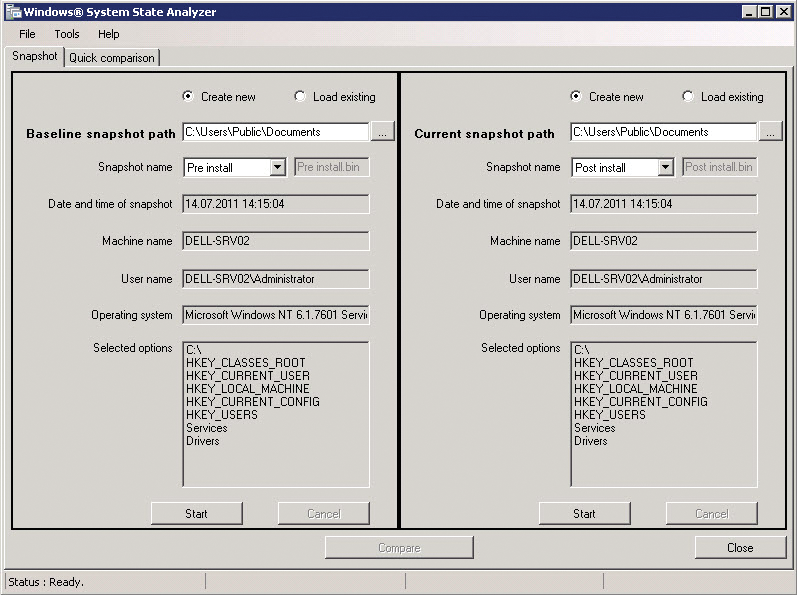Click the baseline snapshot path text field
Image resolution: width=797 pixels, height=595 pixels.
(276, 132)
